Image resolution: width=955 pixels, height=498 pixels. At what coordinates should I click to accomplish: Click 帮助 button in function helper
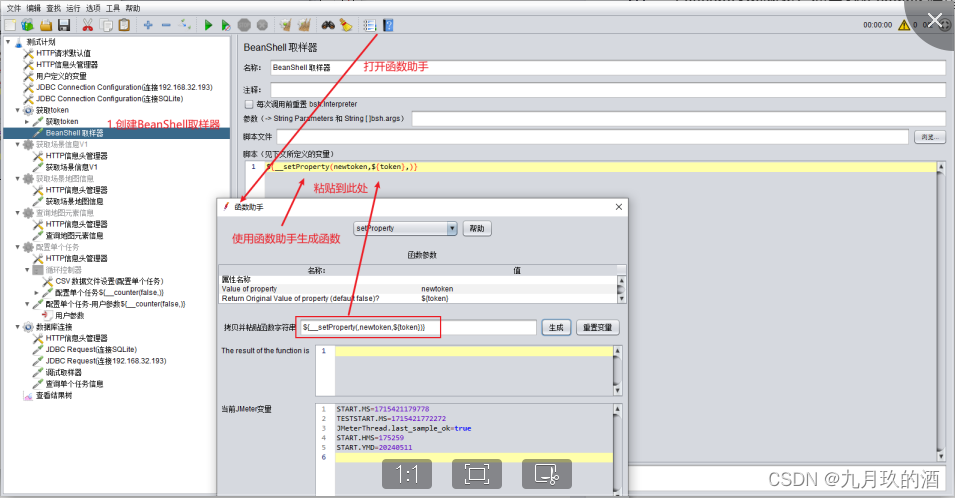tap(477, 228)
